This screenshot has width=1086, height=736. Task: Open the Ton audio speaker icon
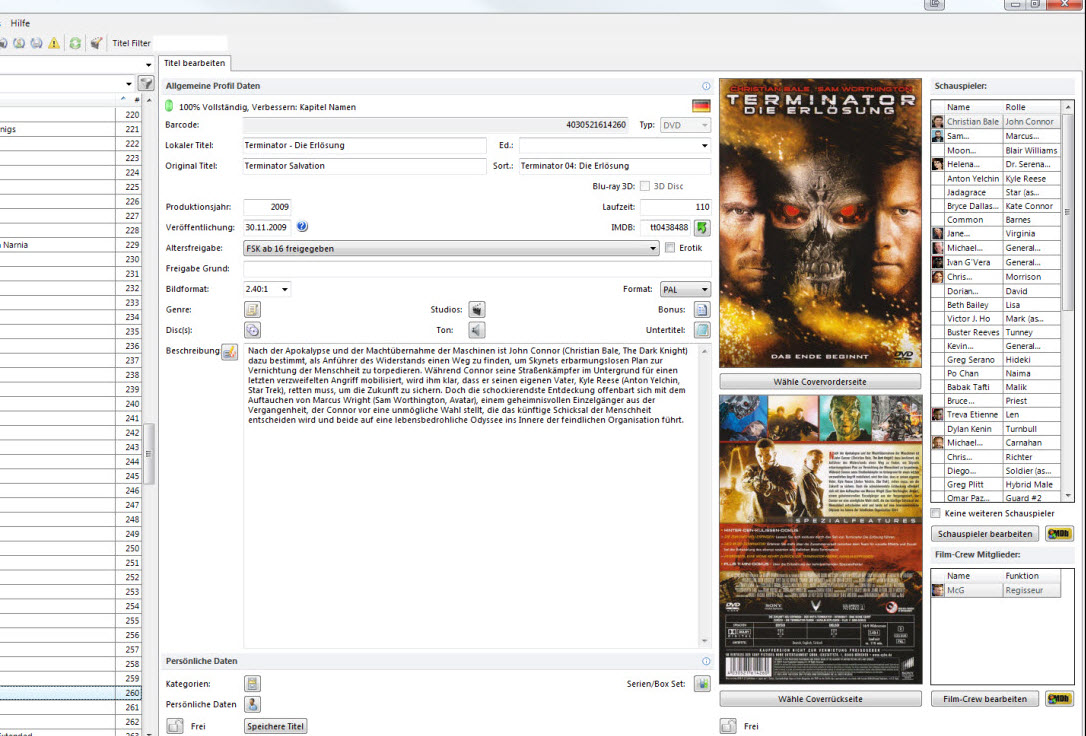point(477,330)
